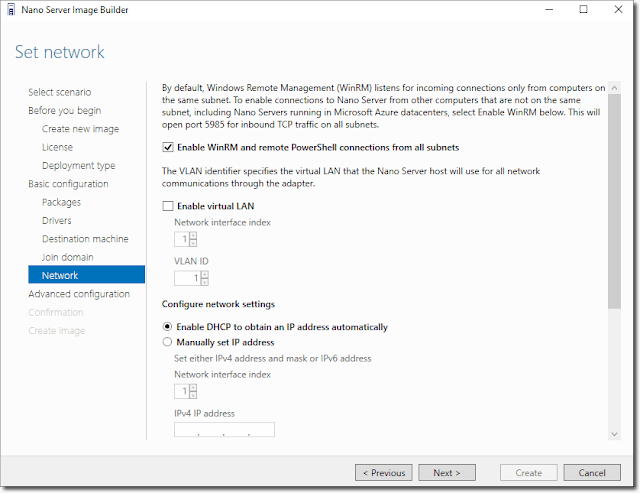Click the scrollbar up arrow

tap(614, 88)
